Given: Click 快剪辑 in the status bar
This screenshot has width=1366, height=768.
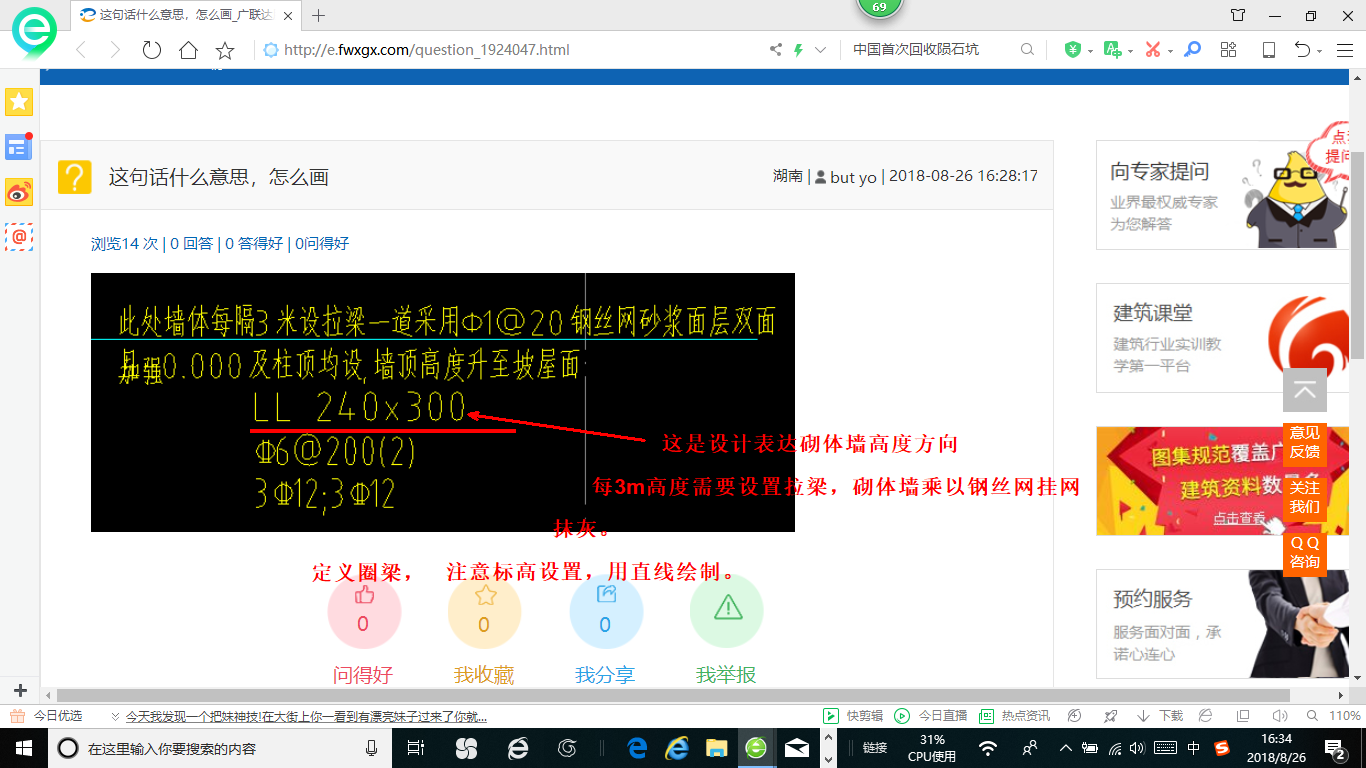Looking at the screenshot, I should [x=853, y=716].
